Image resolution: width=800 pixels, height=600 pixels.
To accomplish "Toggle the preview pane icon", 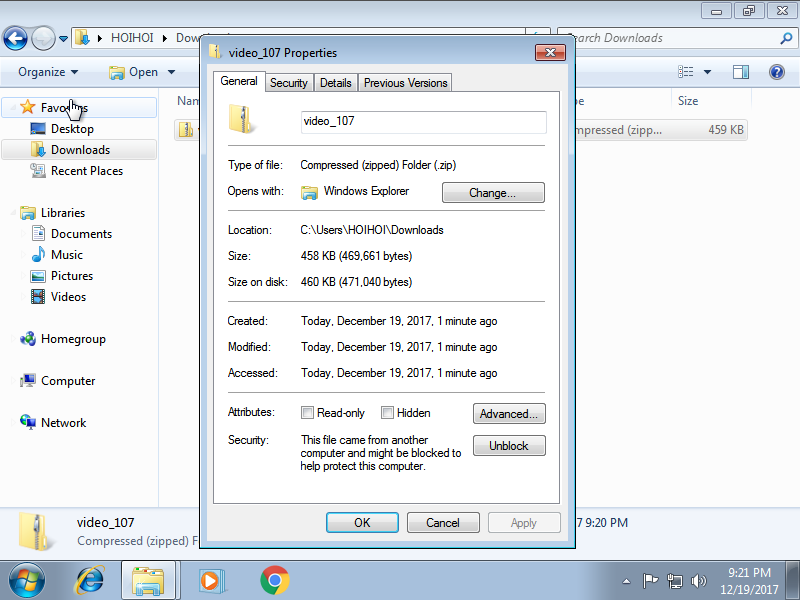I will pyautogui.click(x=741, y=72).
